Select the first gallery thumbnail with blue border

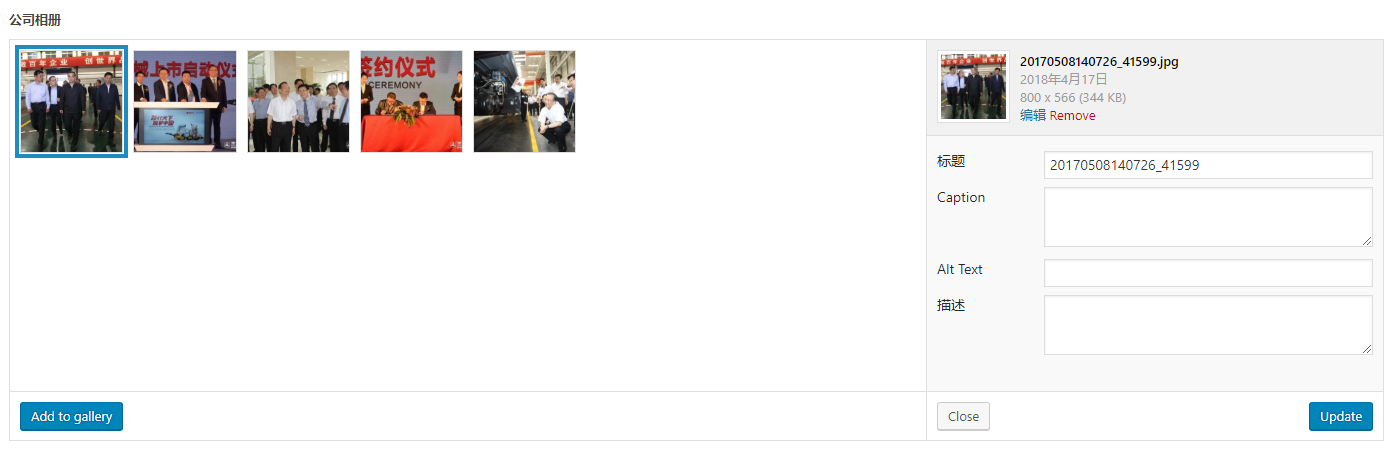click(x=72, y=102)
